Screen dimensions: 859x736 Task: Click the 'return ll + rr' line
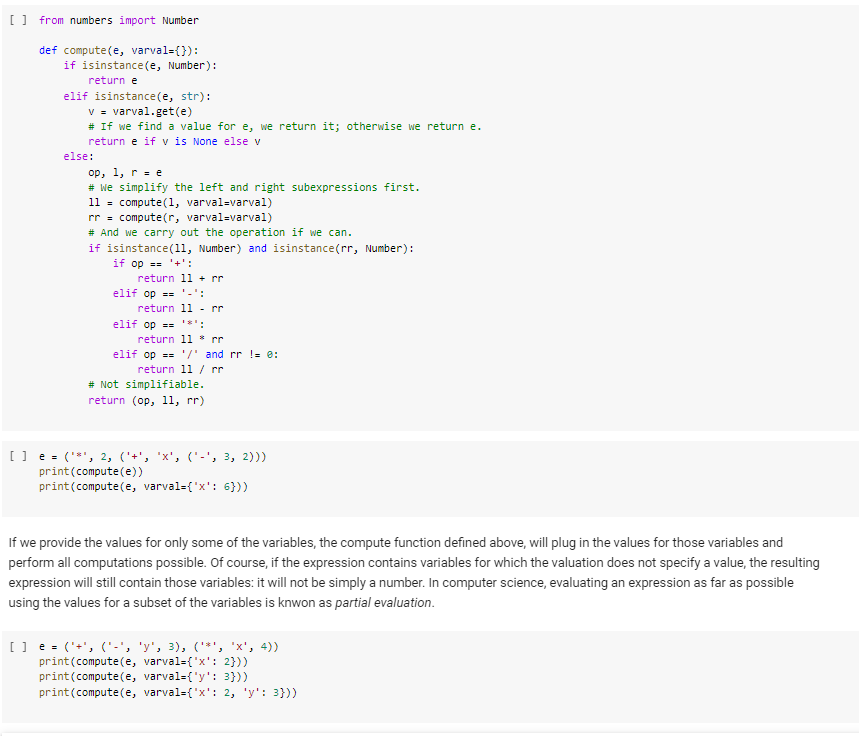(x=180, y=278)
